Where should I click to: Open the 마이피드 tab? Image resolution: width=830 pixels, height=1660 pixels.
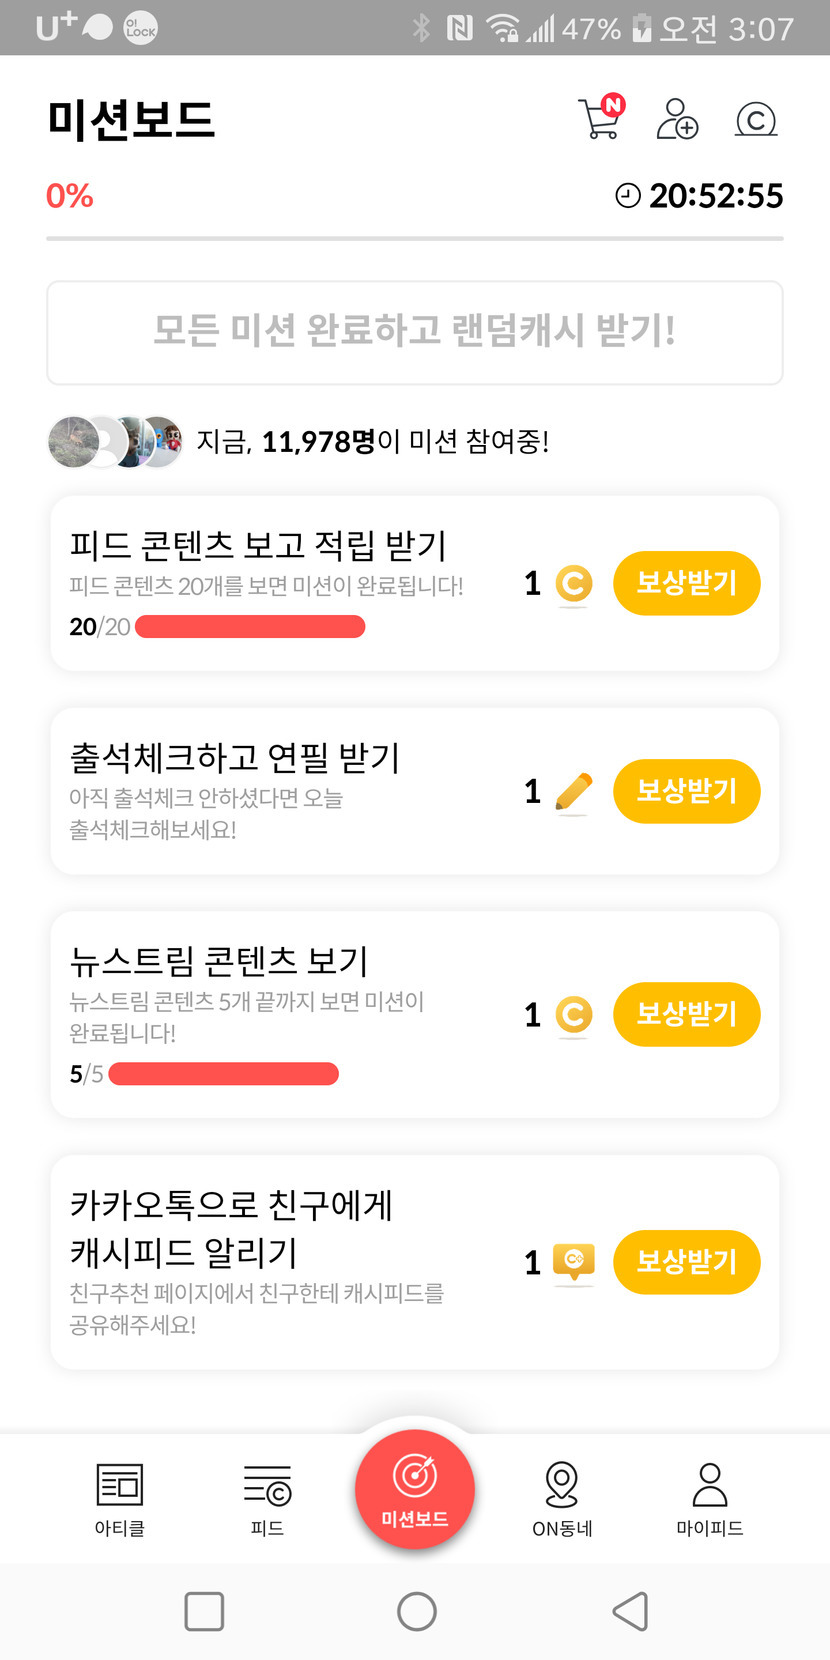710,1497
